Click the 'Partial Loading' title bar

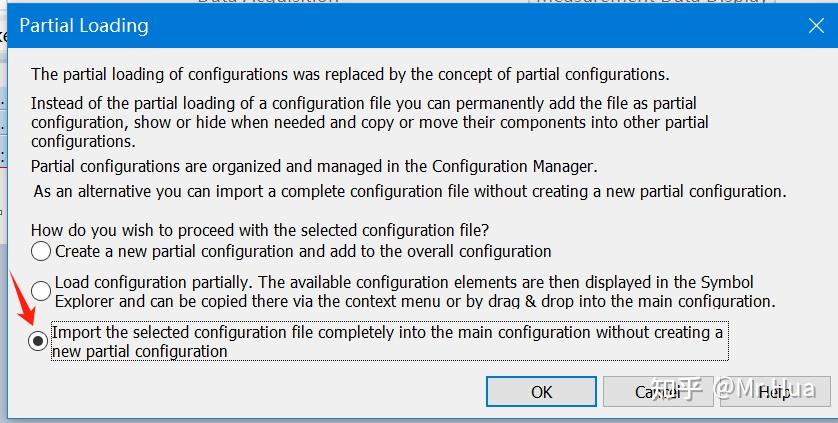[300, 26]
